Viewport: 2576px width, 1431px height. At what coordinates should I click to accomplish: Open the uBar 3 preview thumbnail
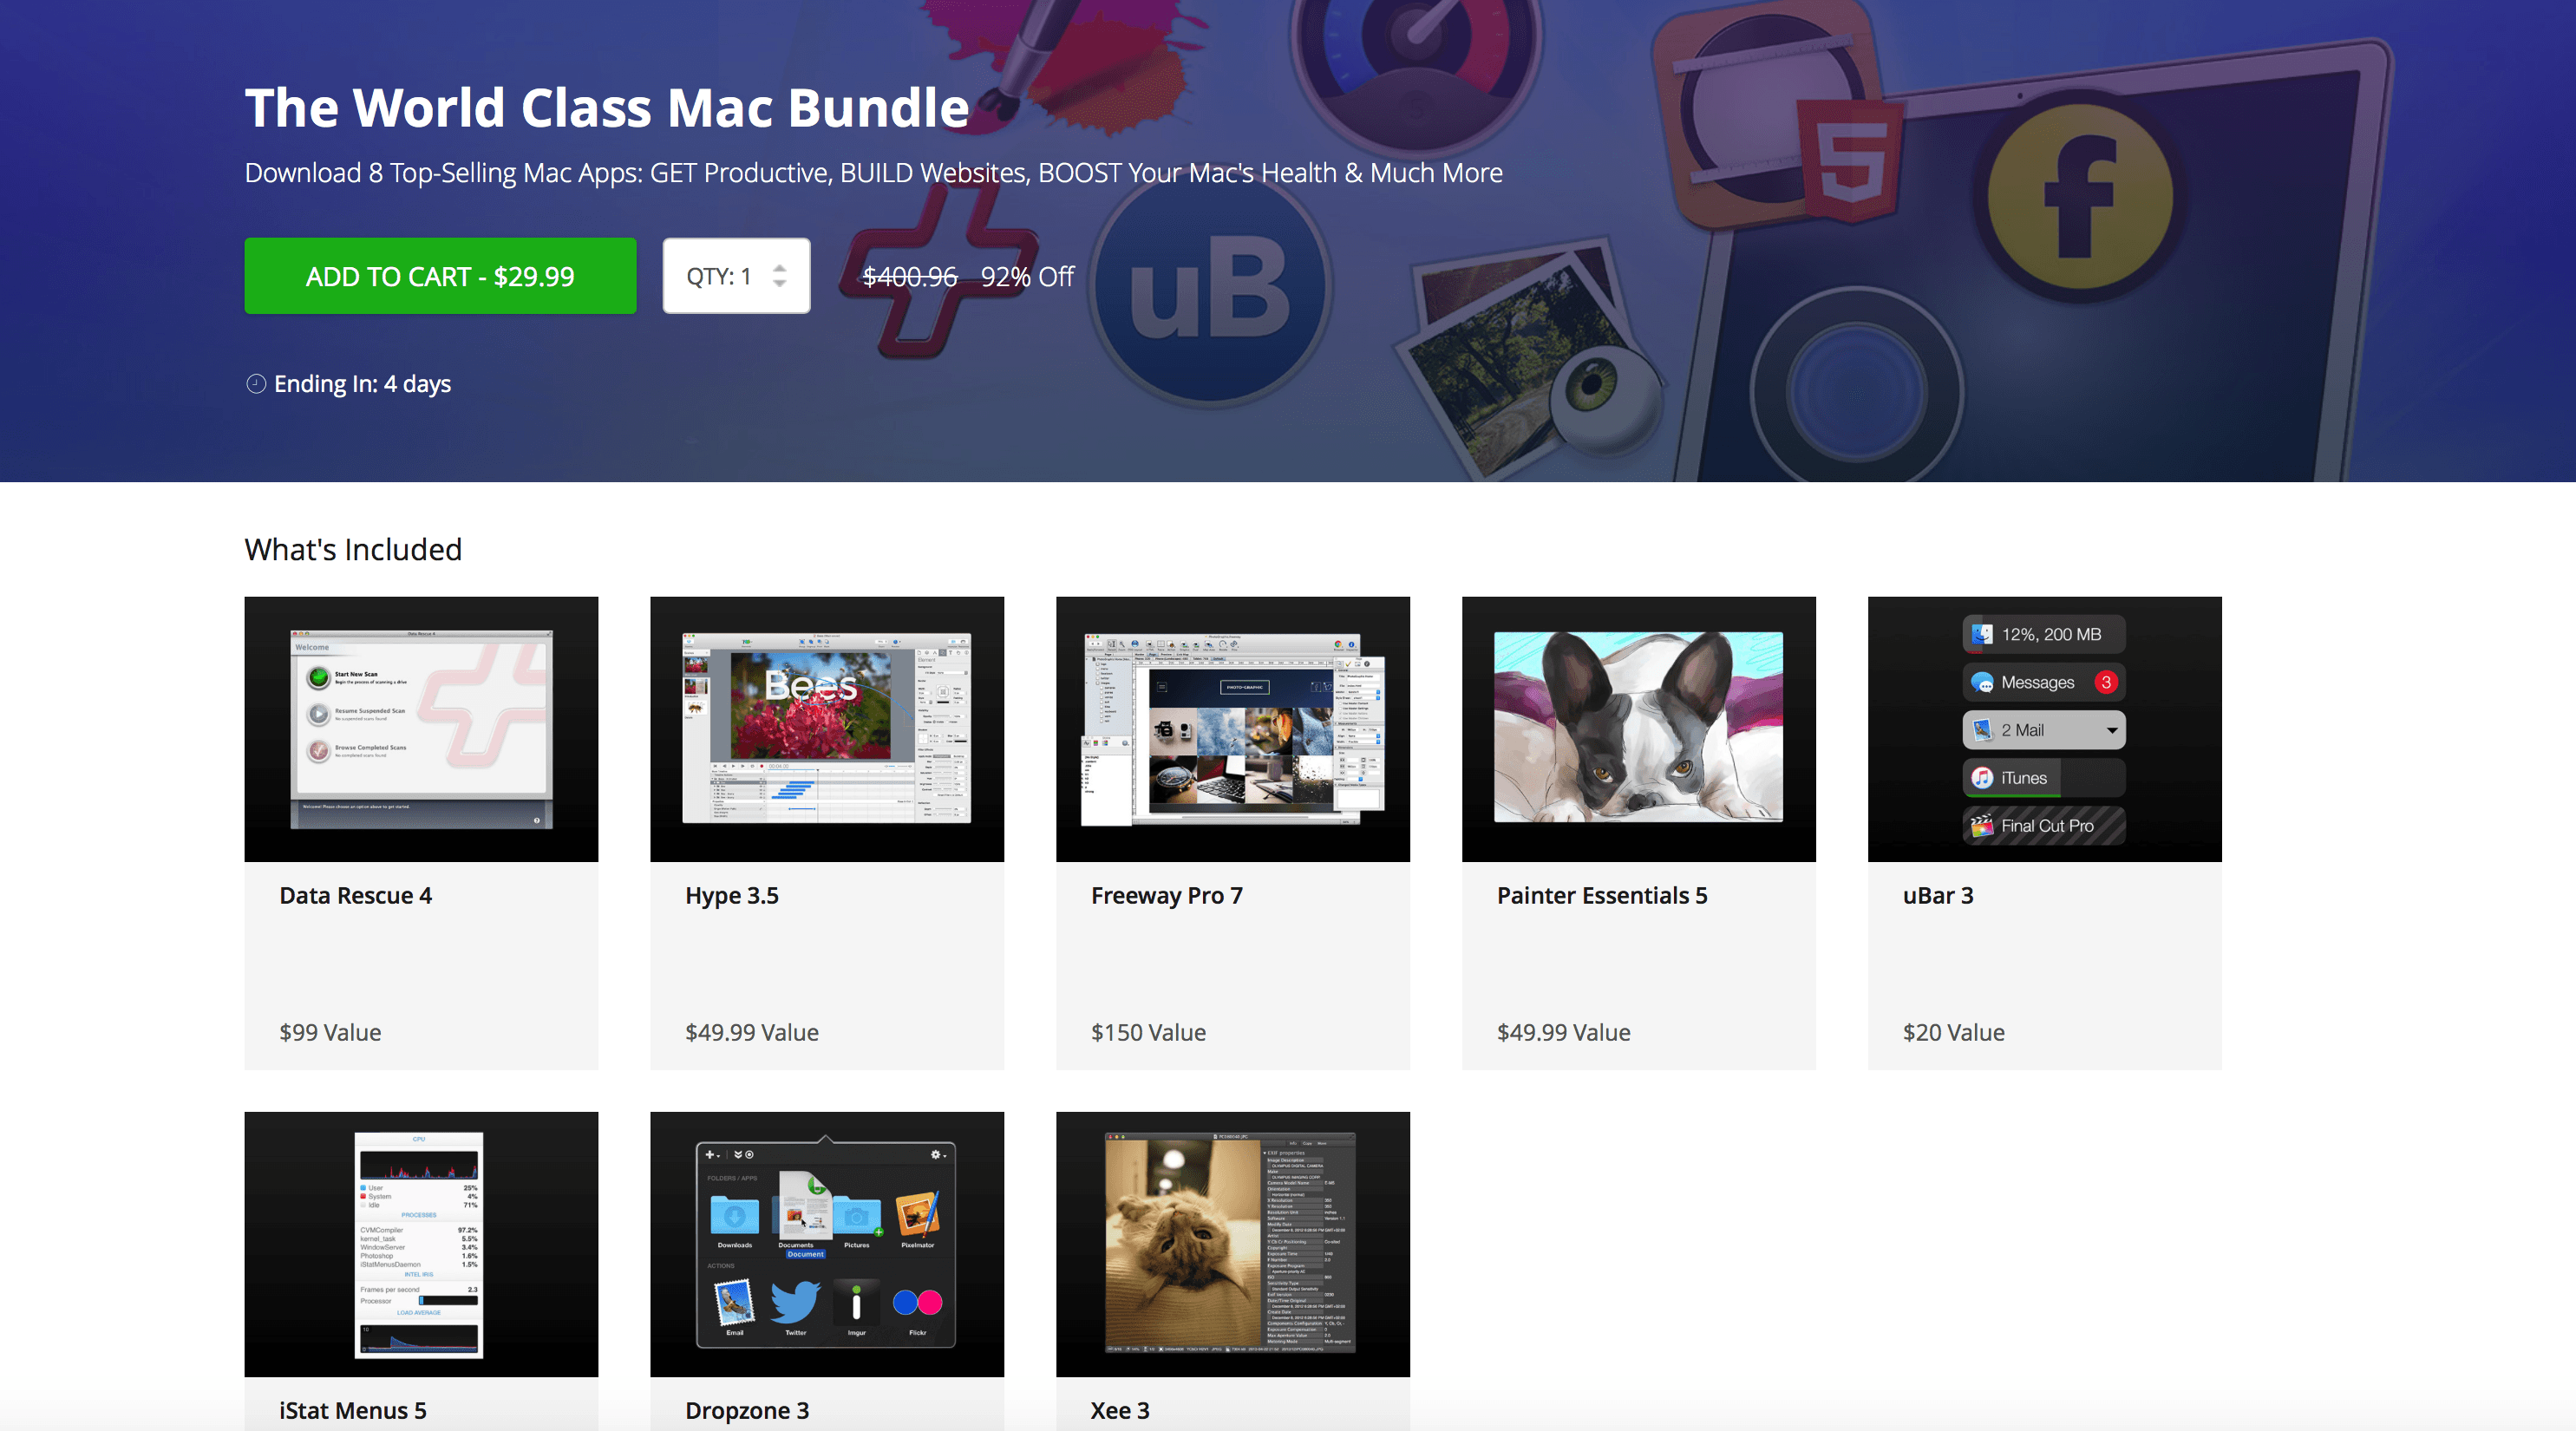[2045, 729]
